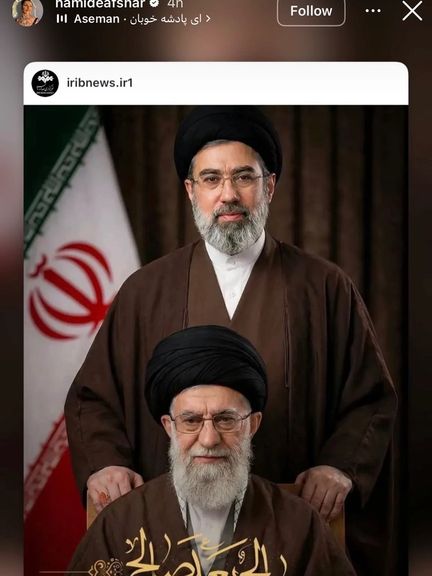This screenshot has height=576, width=432.
Task: Open the reshared post photo
Action: 216,341
